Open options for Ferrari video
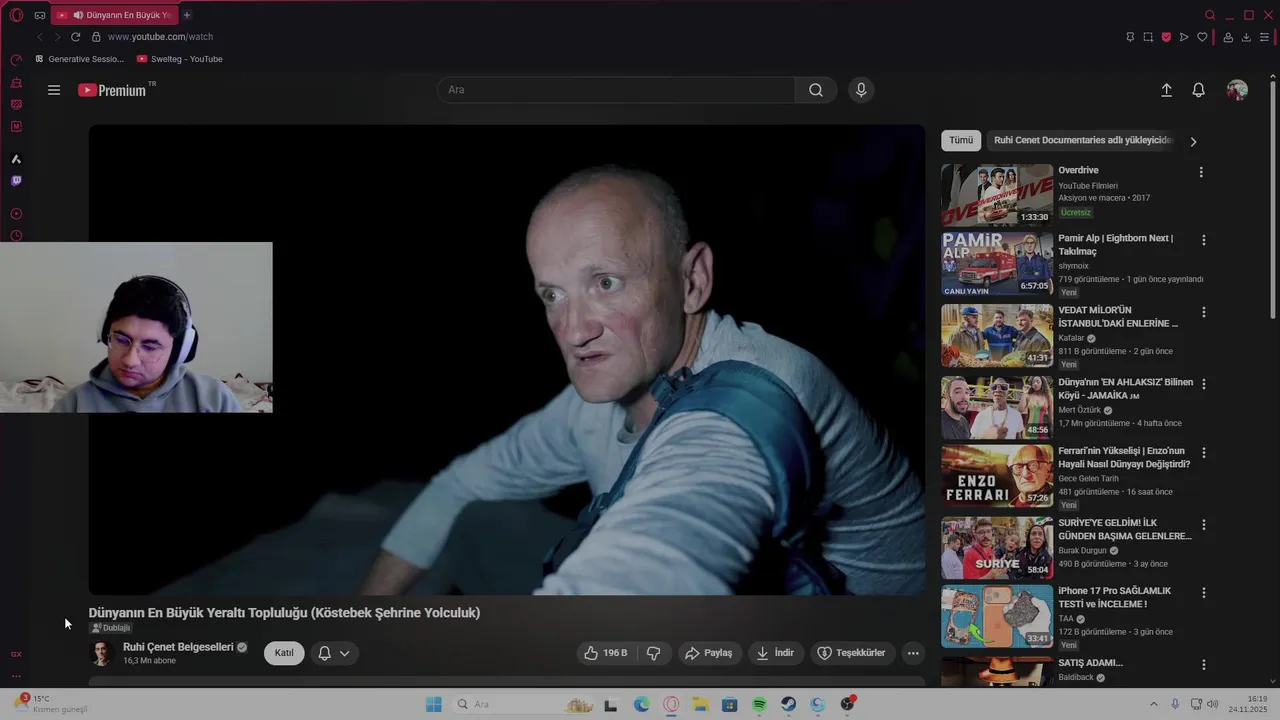The image size is (1280, 720). tap(1203, 453)
